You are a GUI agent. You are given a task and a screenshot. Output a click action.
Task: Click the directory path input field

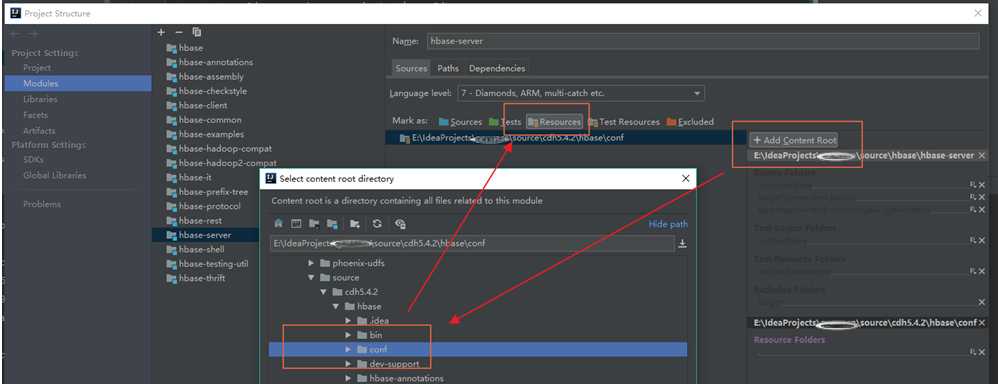point(472,243)
